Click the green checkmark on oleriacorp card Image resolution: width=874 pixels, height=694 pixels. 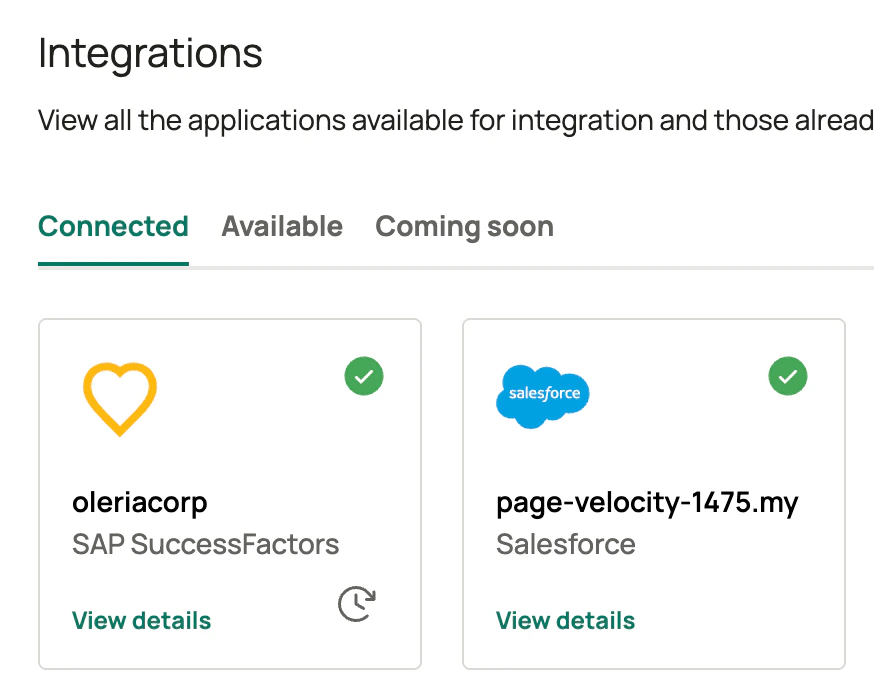coord(364,376)
